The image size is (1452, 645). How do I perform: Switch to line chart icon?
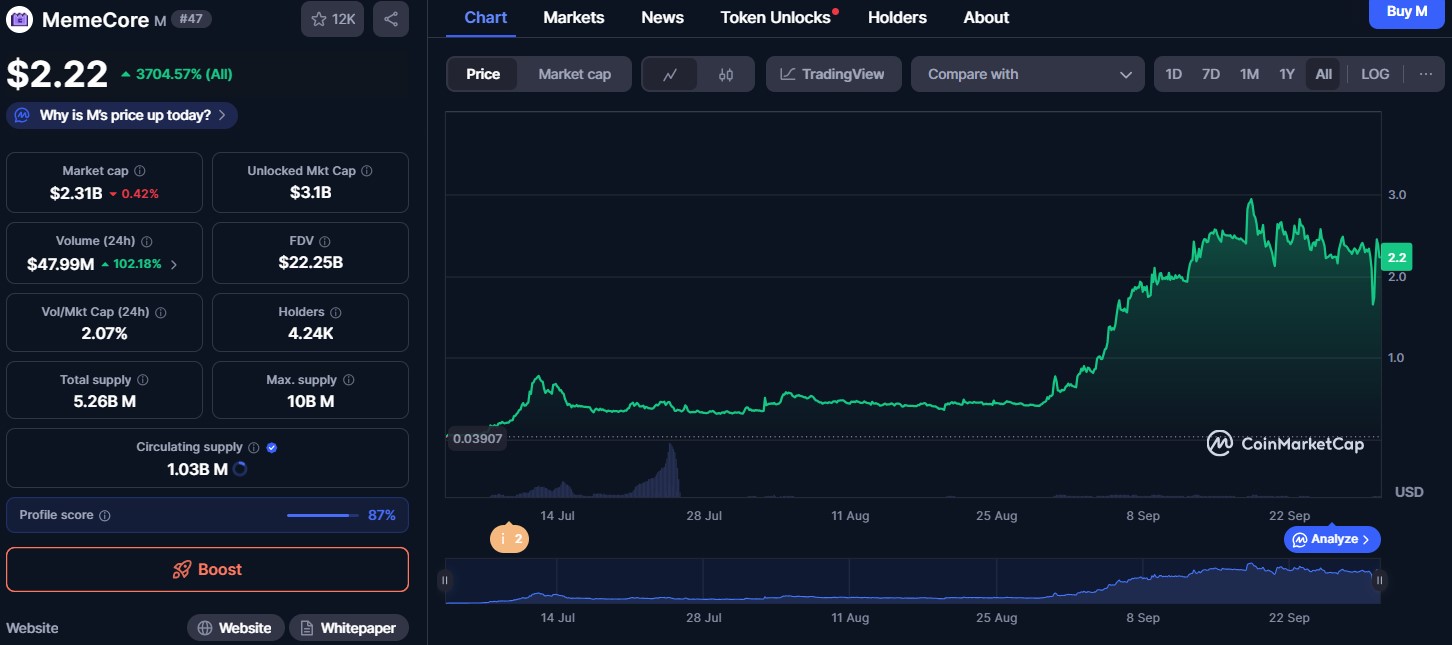(670, 74)
